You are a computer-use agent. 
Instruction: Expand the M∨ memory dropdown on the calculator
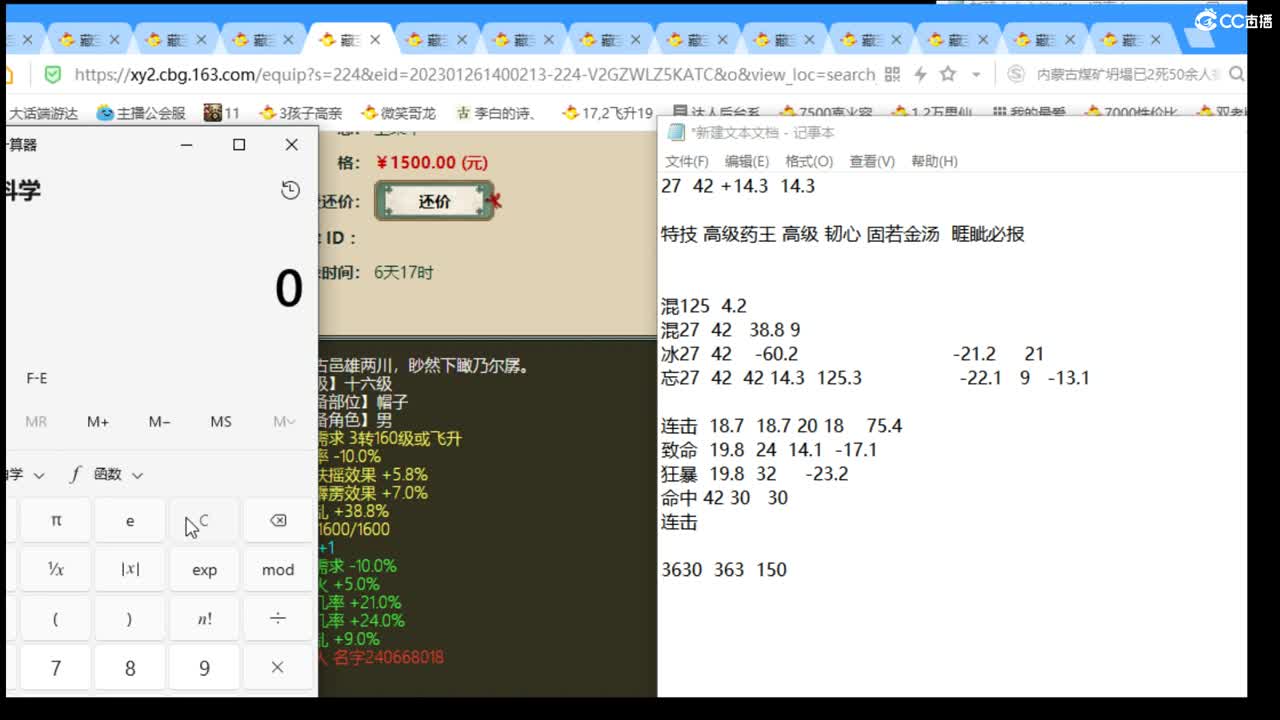282,422
